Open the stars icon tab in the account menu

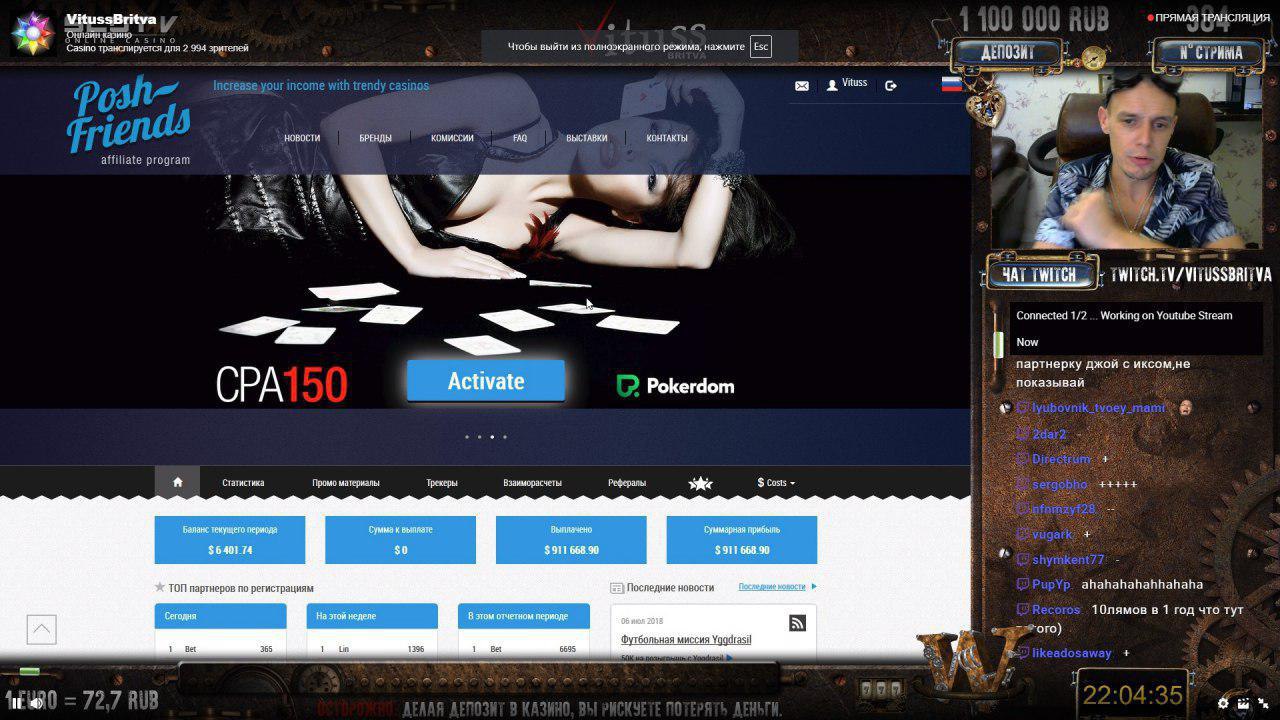(701, 483)
